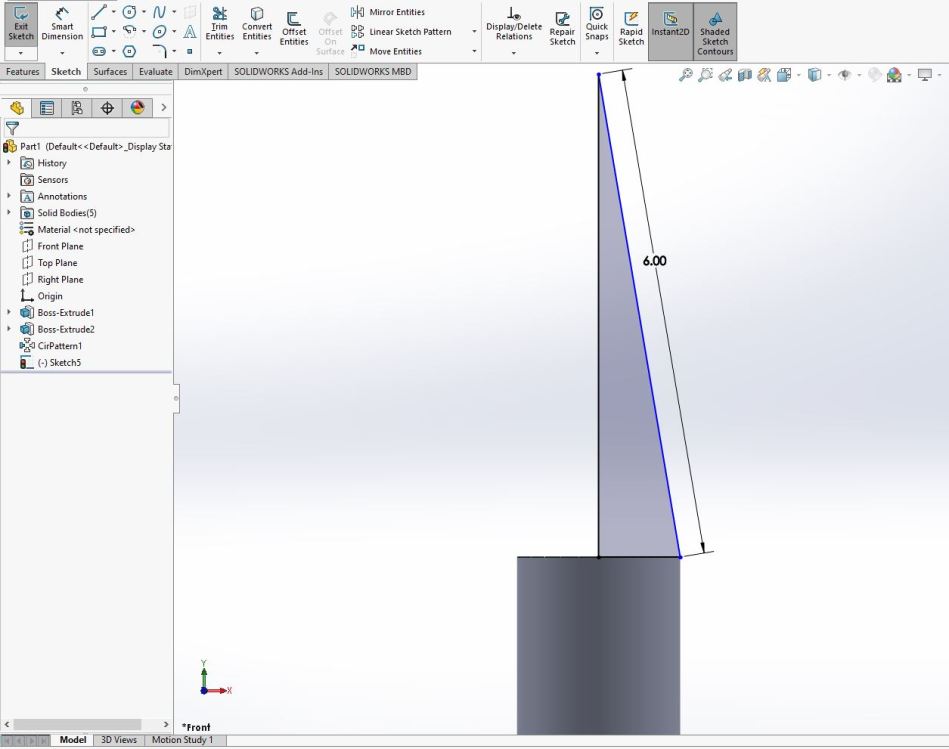Viewport: 949px width, 749px height.
Task: Open the Repair Sketch tool
Action: pos(563,28)
